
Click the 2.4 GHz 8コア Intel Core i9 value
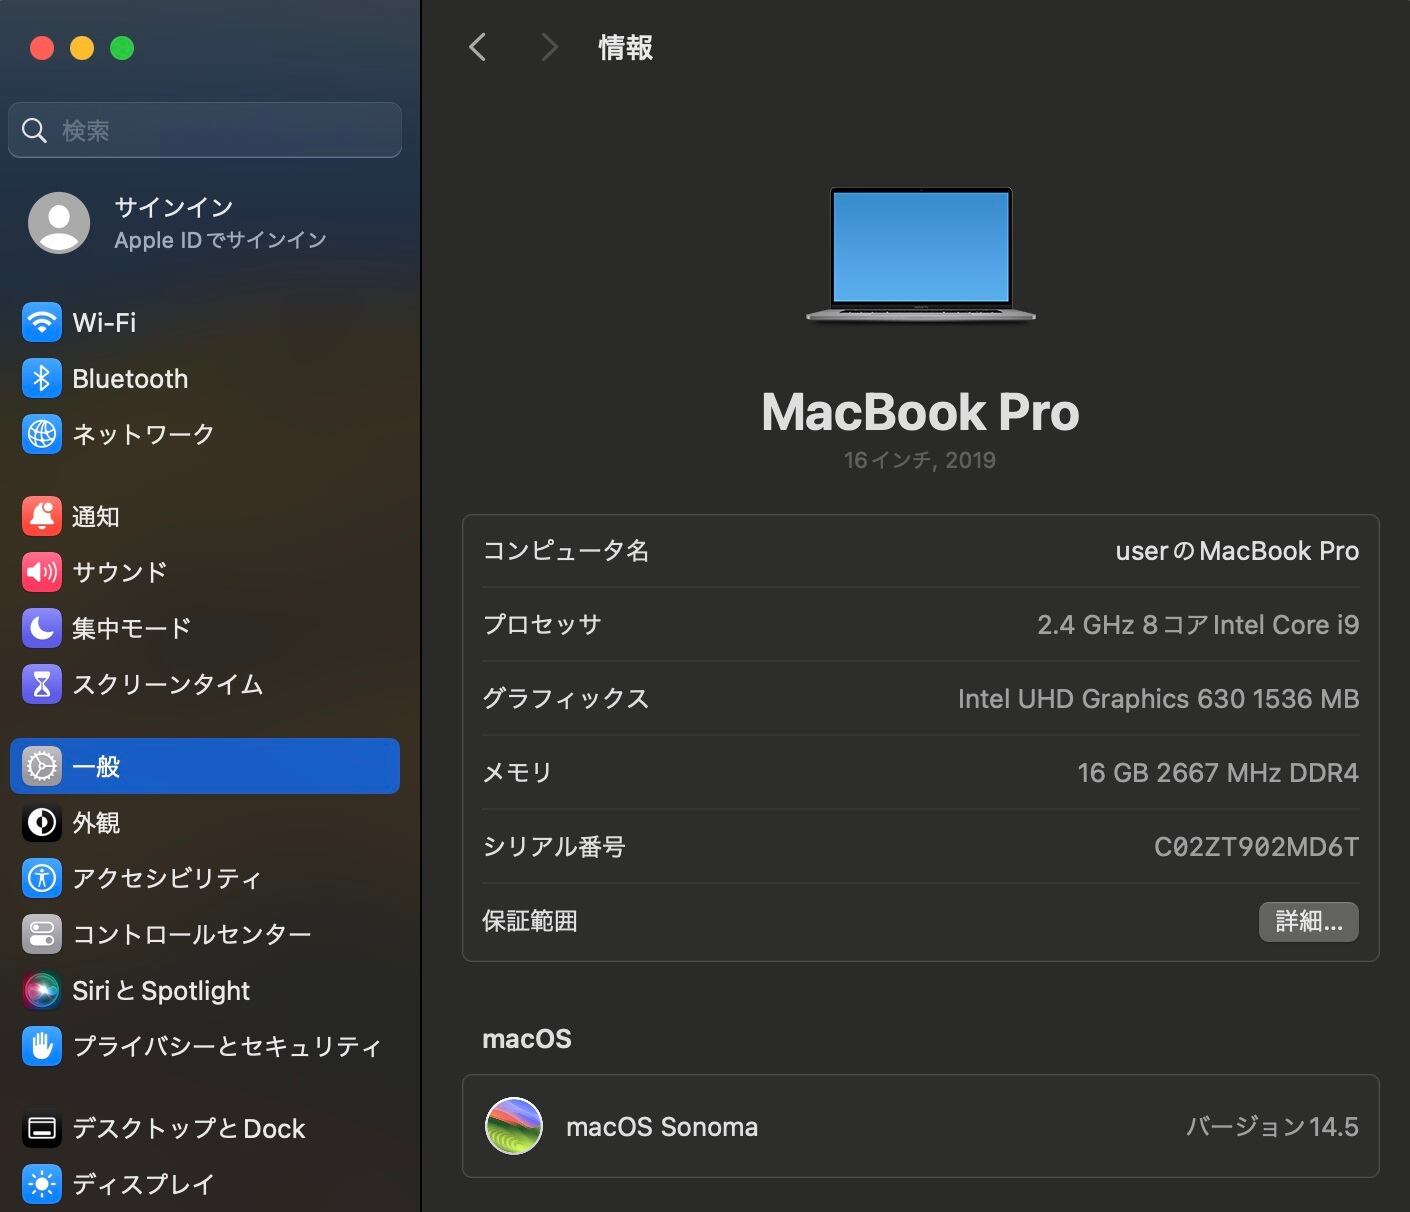(x=1198, y=625)
